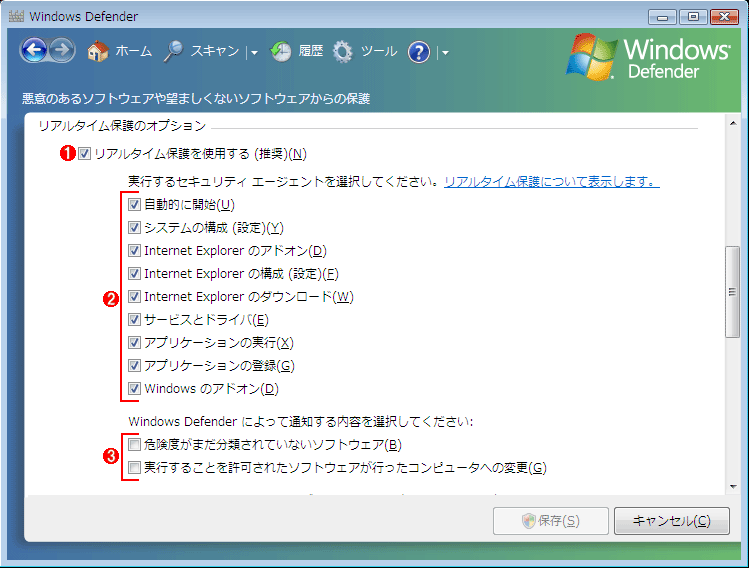
Task: Expand the scan options dropdown arrow
Action: tap(255, 53)
